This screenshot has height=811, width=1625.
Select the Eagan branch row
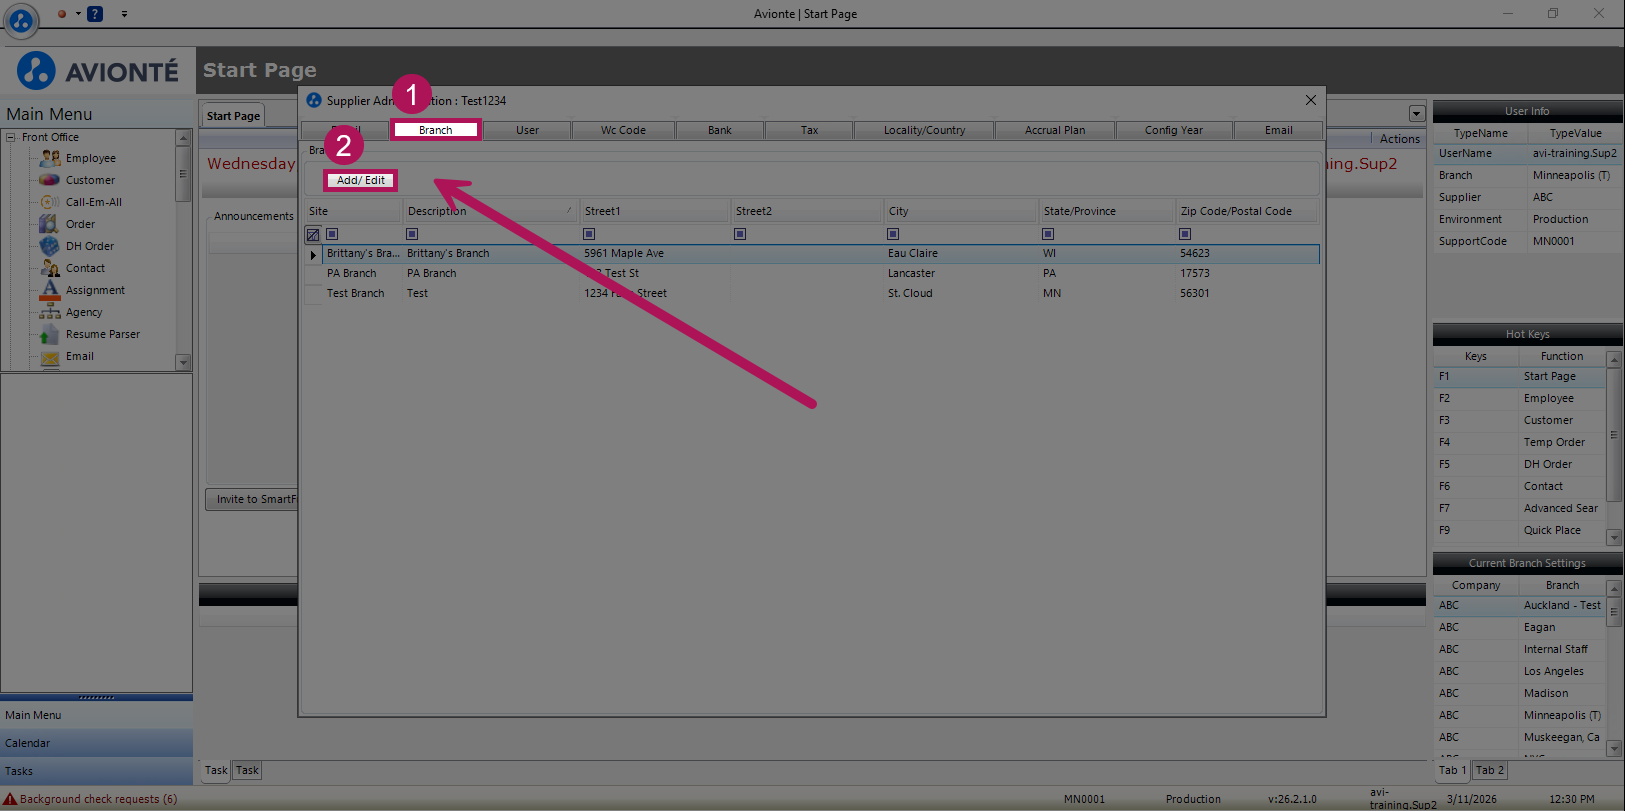1520,627
